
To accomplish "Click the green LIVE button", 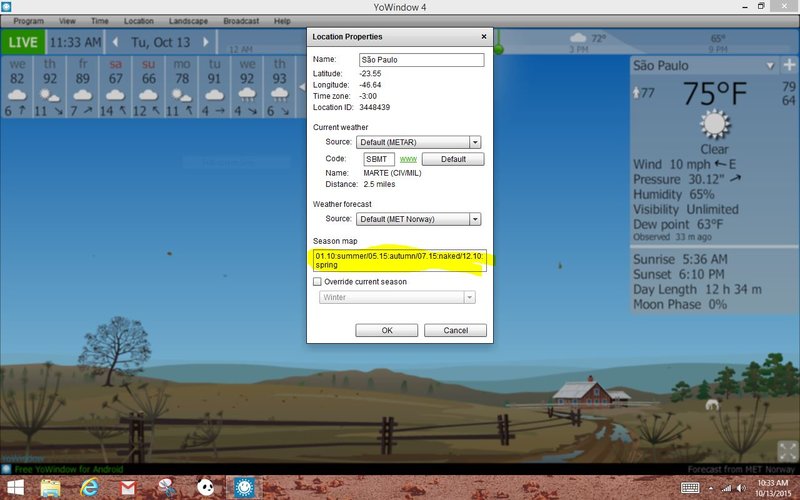I will click(23, 42).
